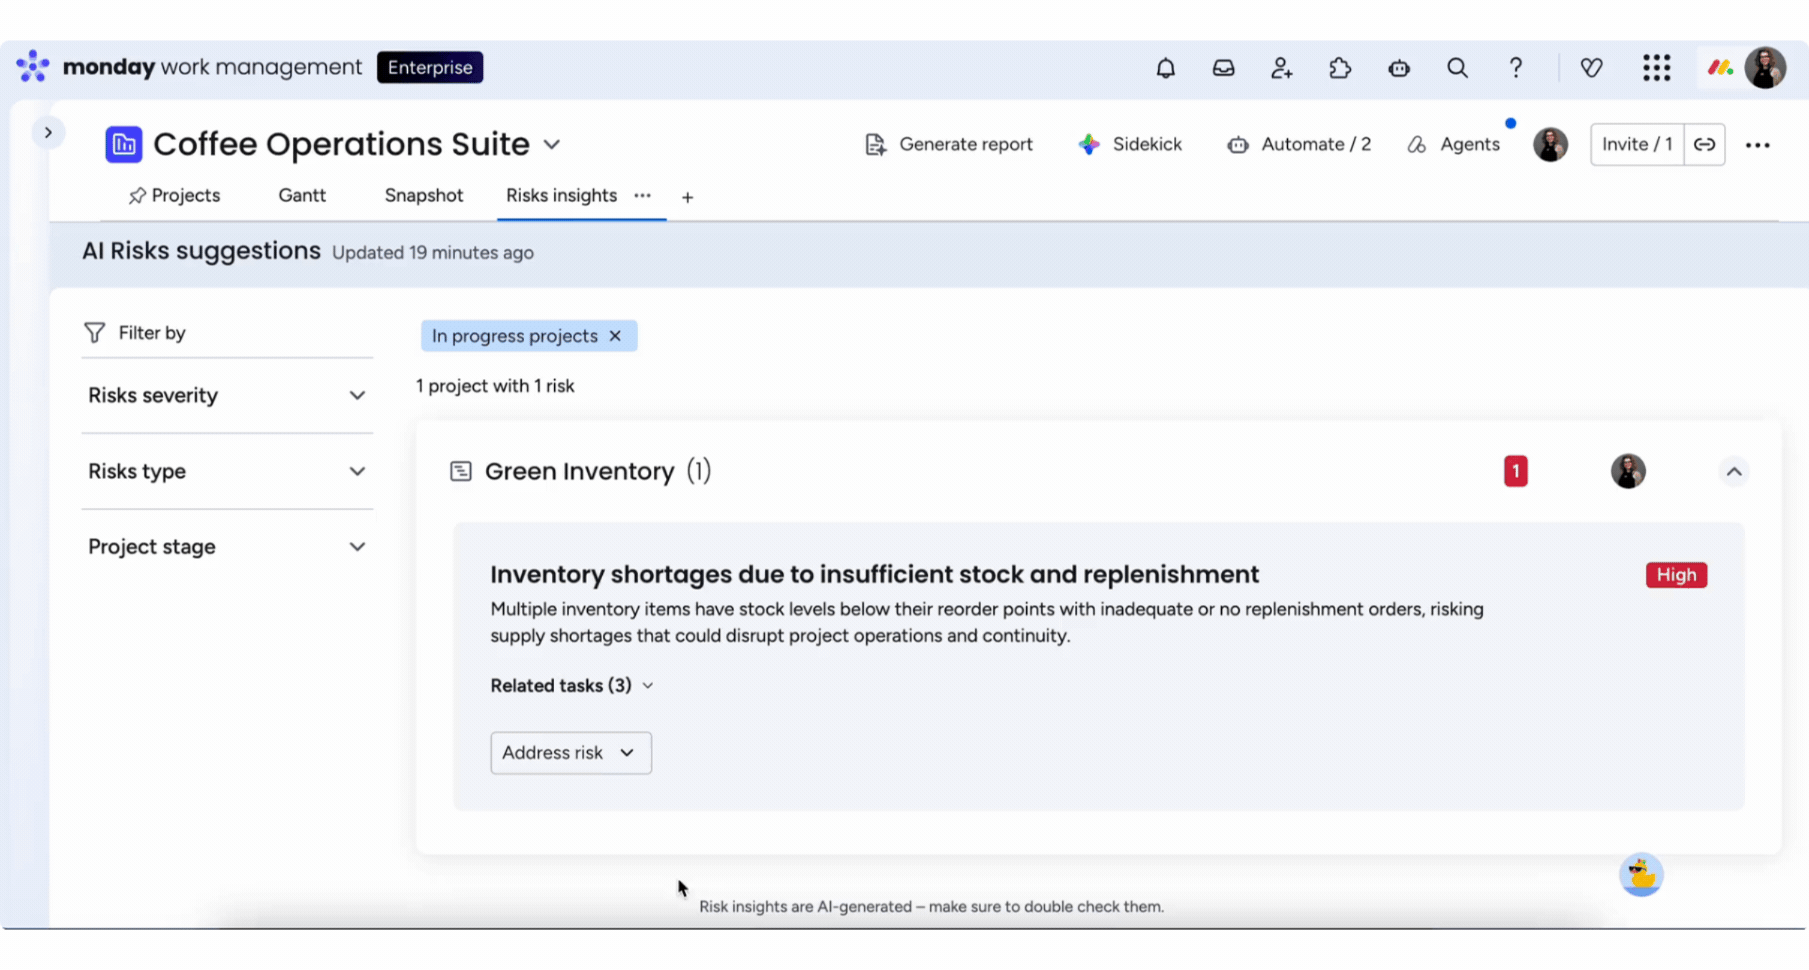Open the notifications bell

click(x=1165, y=68)
